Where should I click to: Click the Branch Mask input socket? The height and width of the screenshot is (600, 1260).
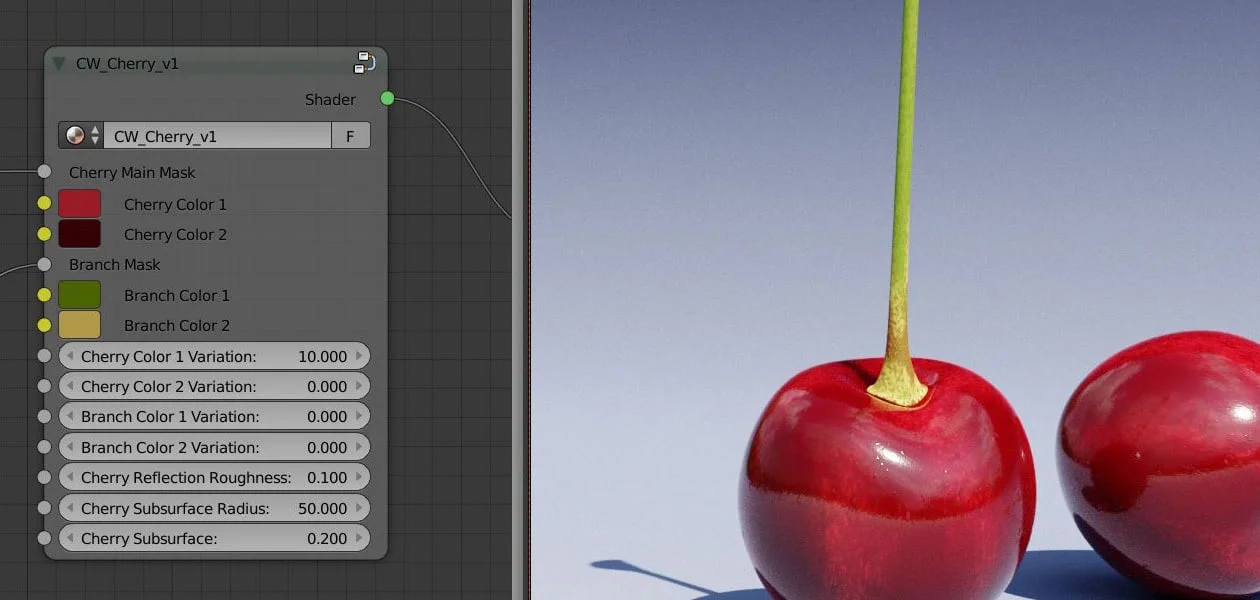click(45, 264)
